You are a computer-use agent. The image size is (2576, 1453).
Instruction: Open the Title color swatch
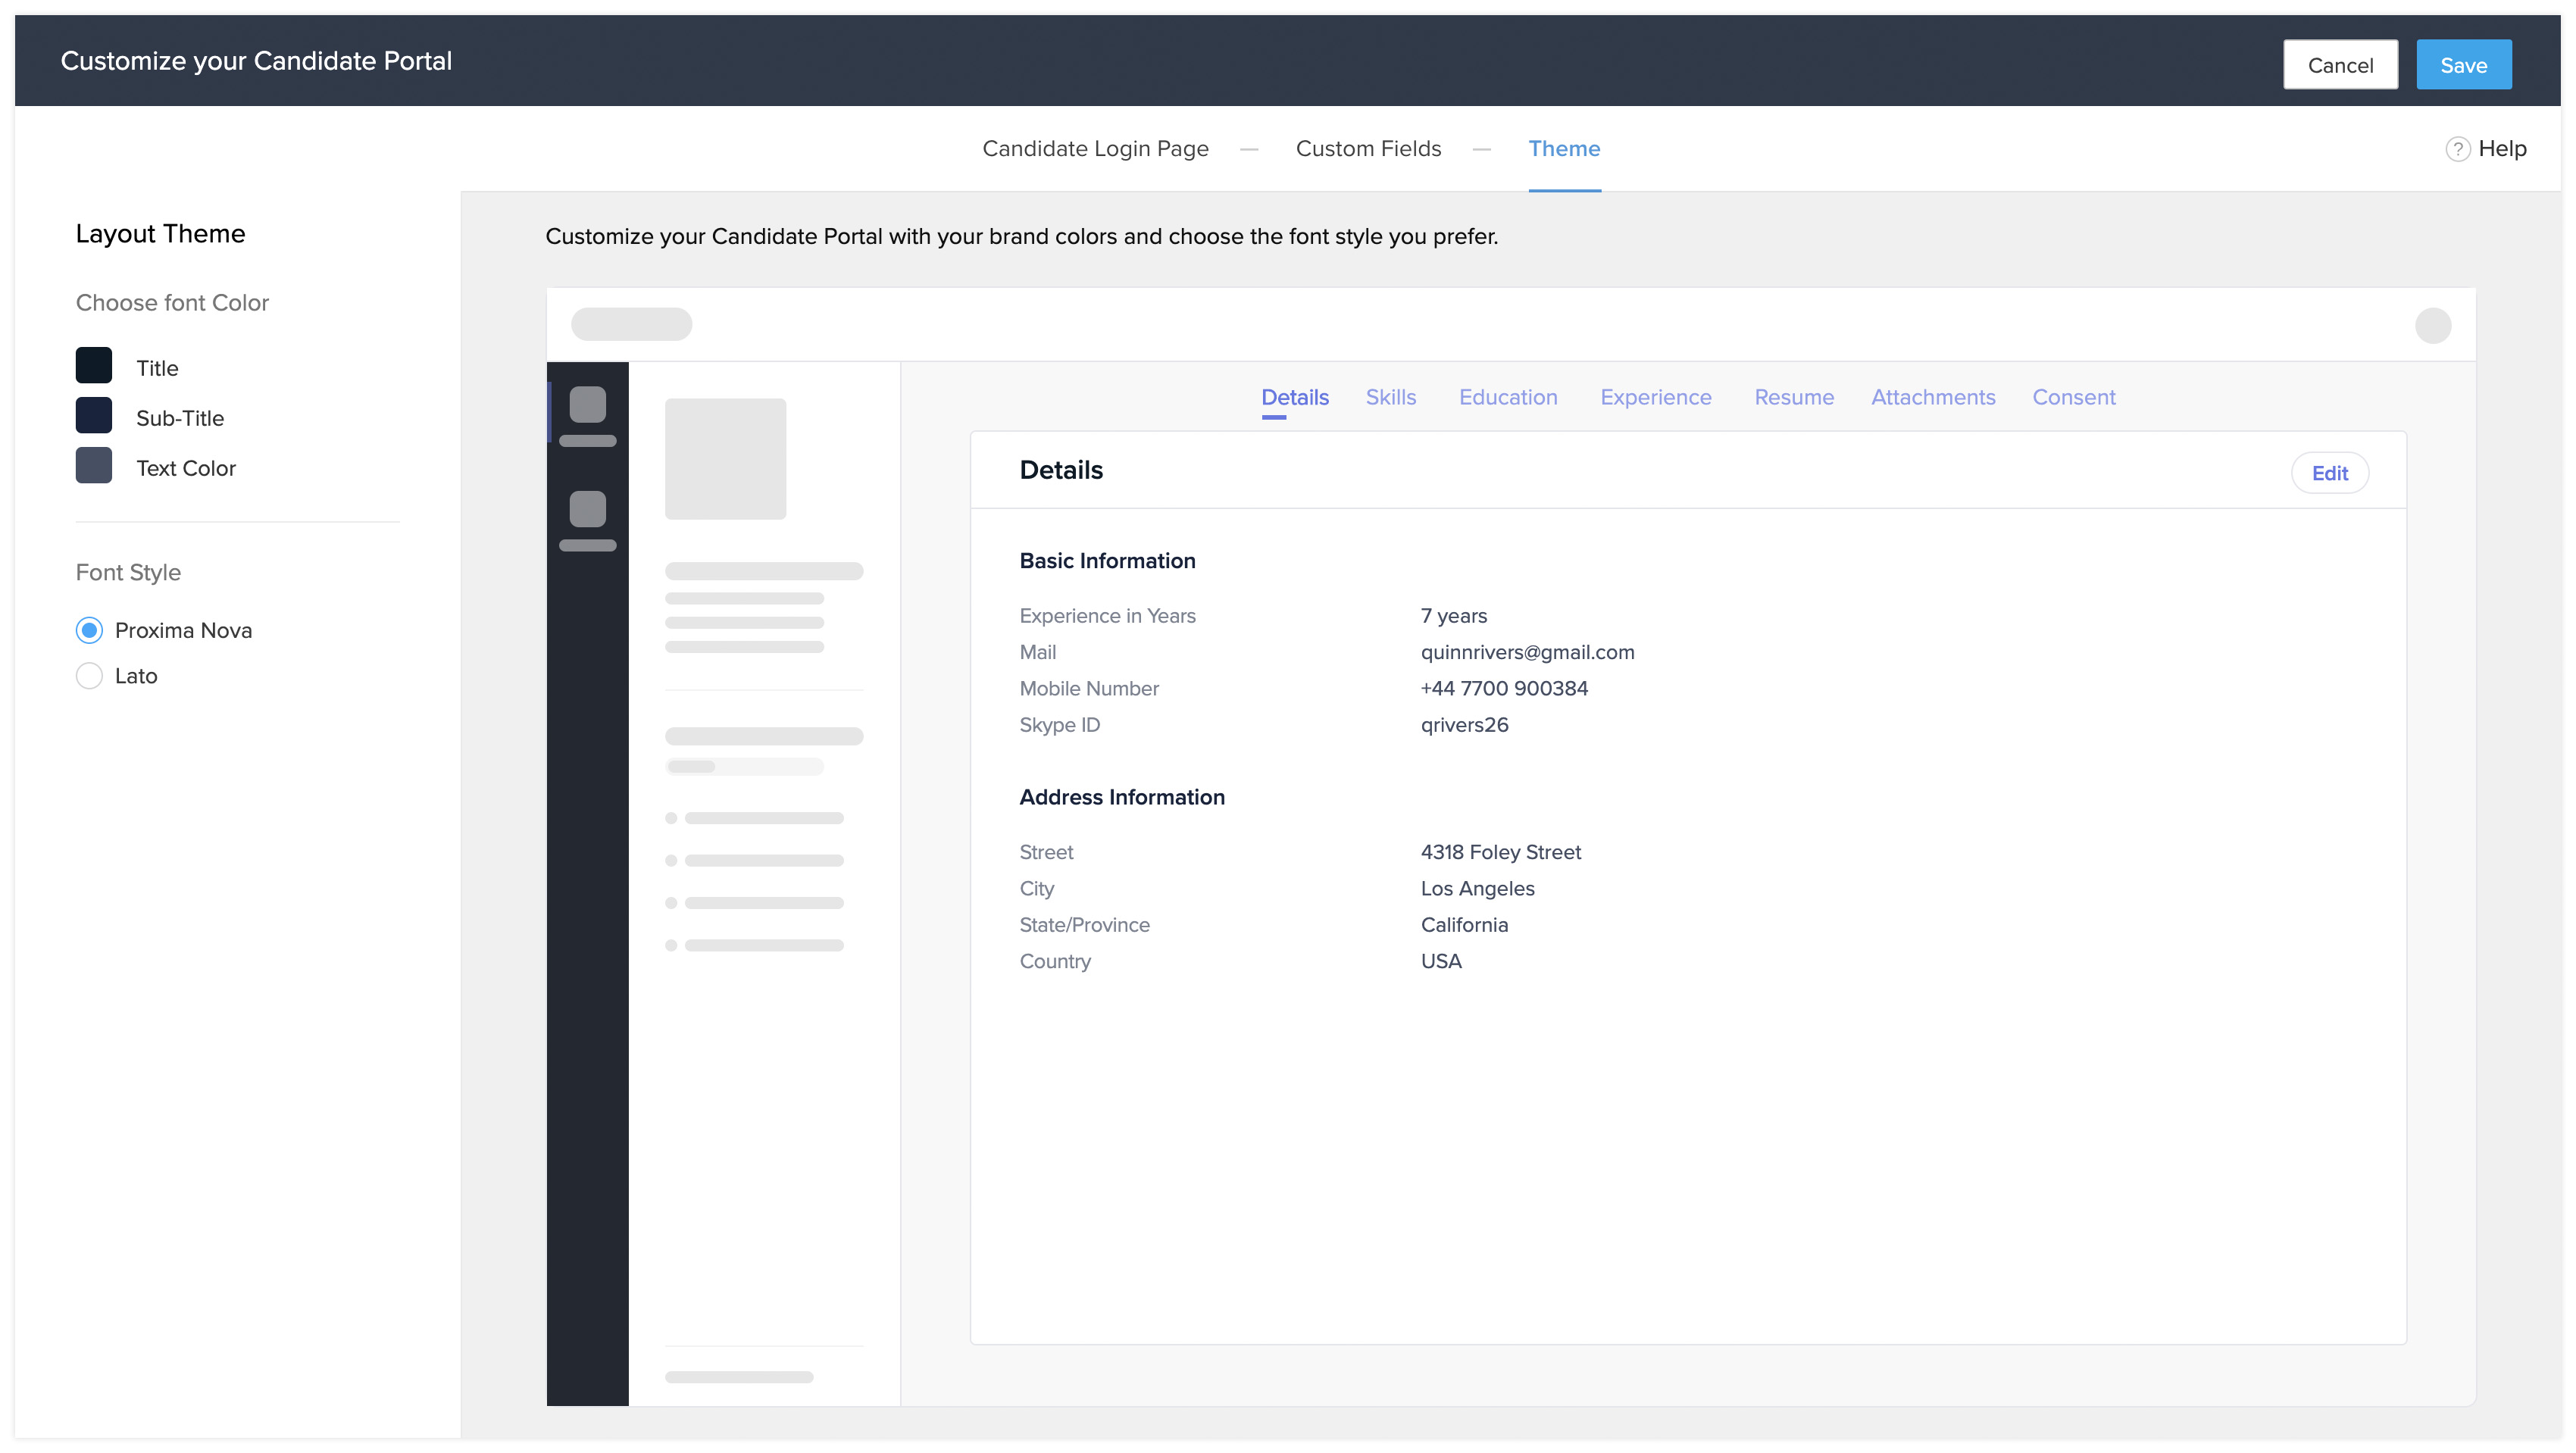pyautogui.click(x=94, y=366)
